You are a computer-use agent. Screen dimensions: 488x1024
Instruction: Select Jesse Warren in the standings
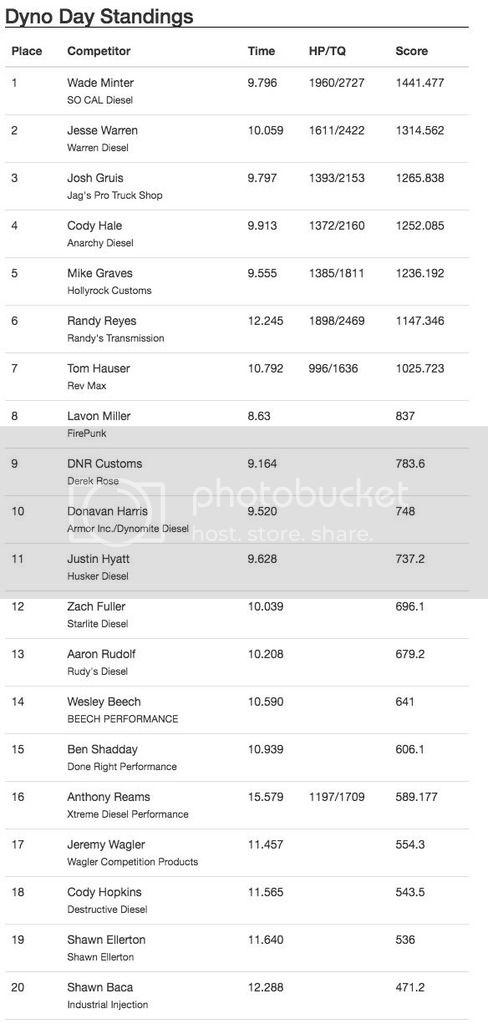click(244, 138)
